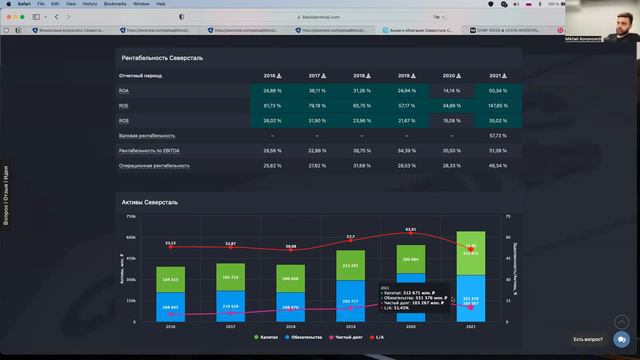This screenshot has width=640, height=360.
Task: Click the Операционная рентабельность label
Action: 154,166
